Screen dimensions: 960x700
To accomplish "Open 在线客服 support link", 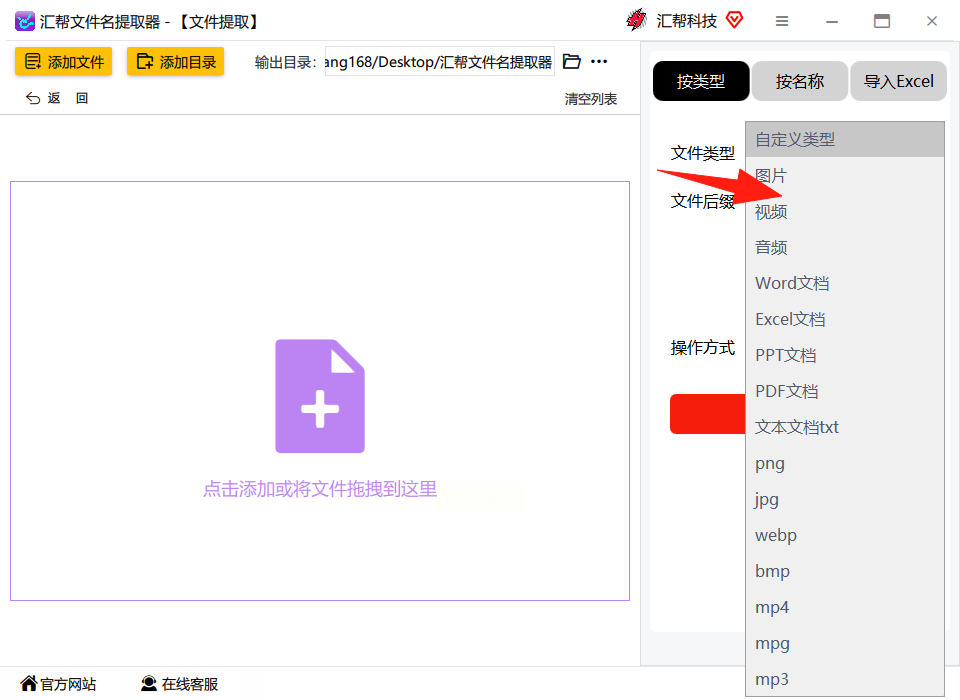I will 179,683.
